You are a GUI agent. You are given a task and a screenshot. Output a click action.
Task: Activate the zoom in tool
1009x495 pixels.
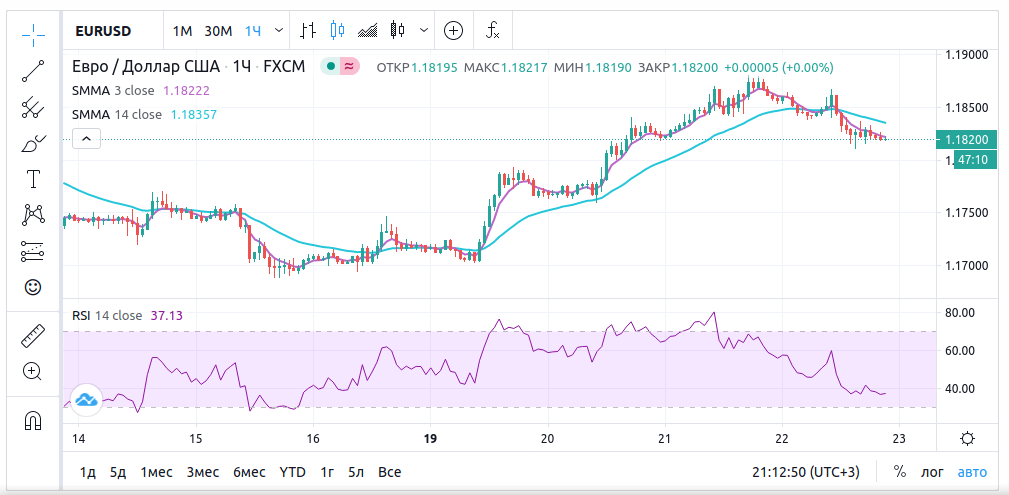click(x=33, y=371)
